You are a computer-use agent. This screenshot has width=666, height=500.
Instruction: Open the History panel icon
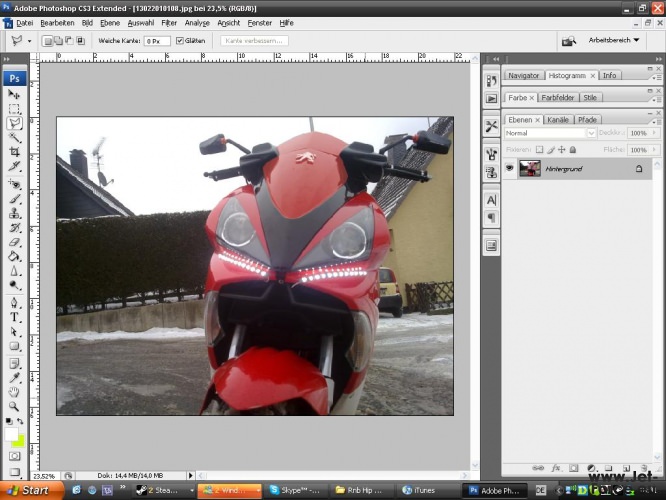click(491, 81)
